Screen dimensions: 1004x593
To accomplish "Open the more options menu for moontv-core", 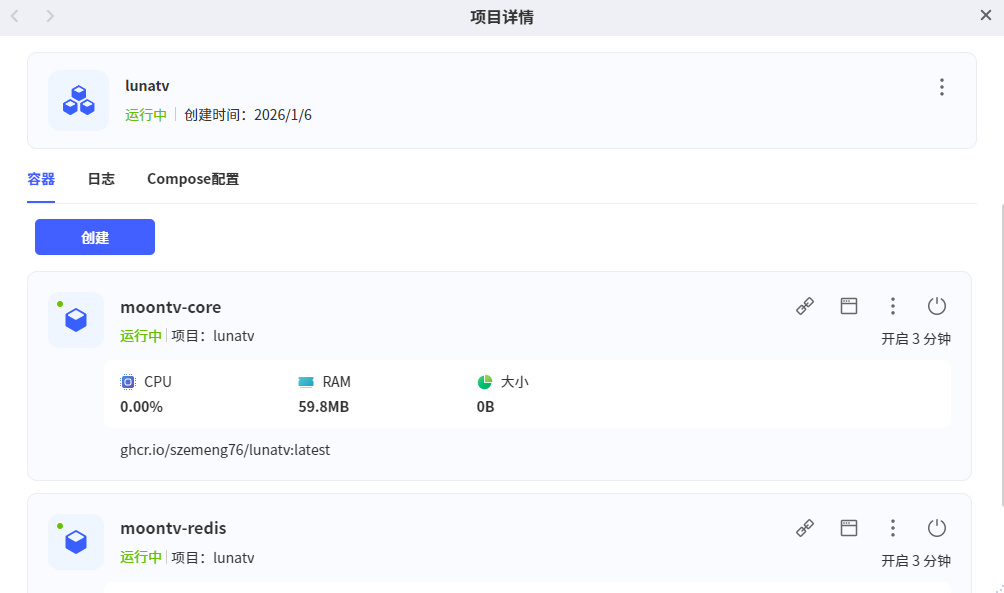I will (893, 307).
